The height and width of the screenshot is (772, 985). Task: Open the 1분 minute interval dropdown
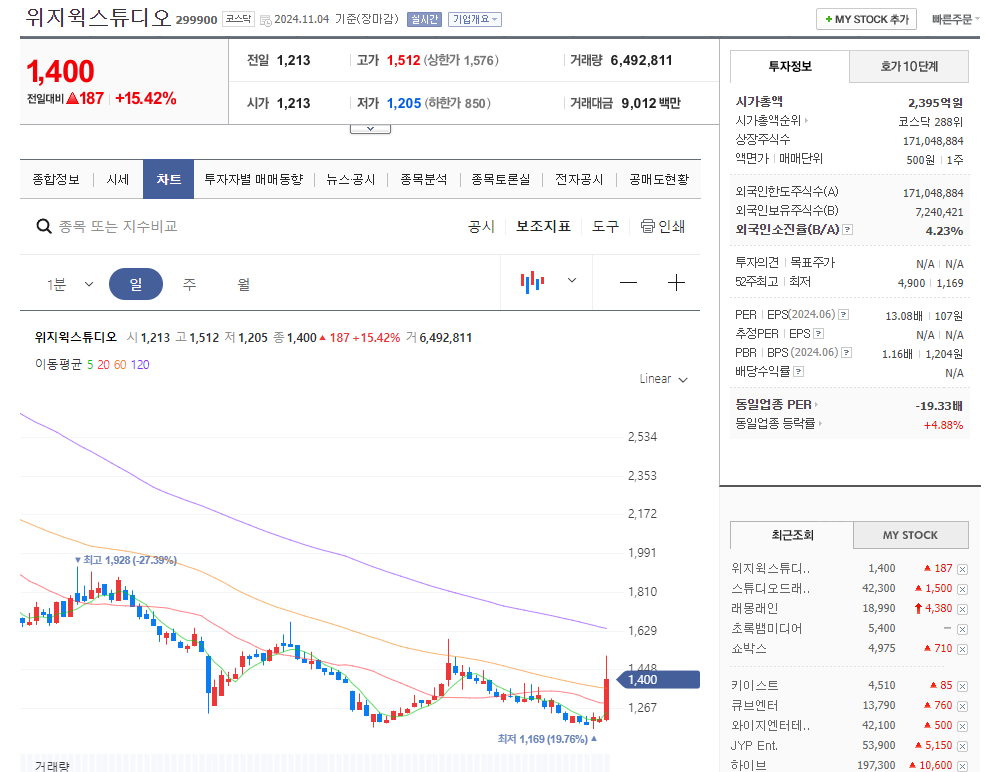tap(70, 285)
